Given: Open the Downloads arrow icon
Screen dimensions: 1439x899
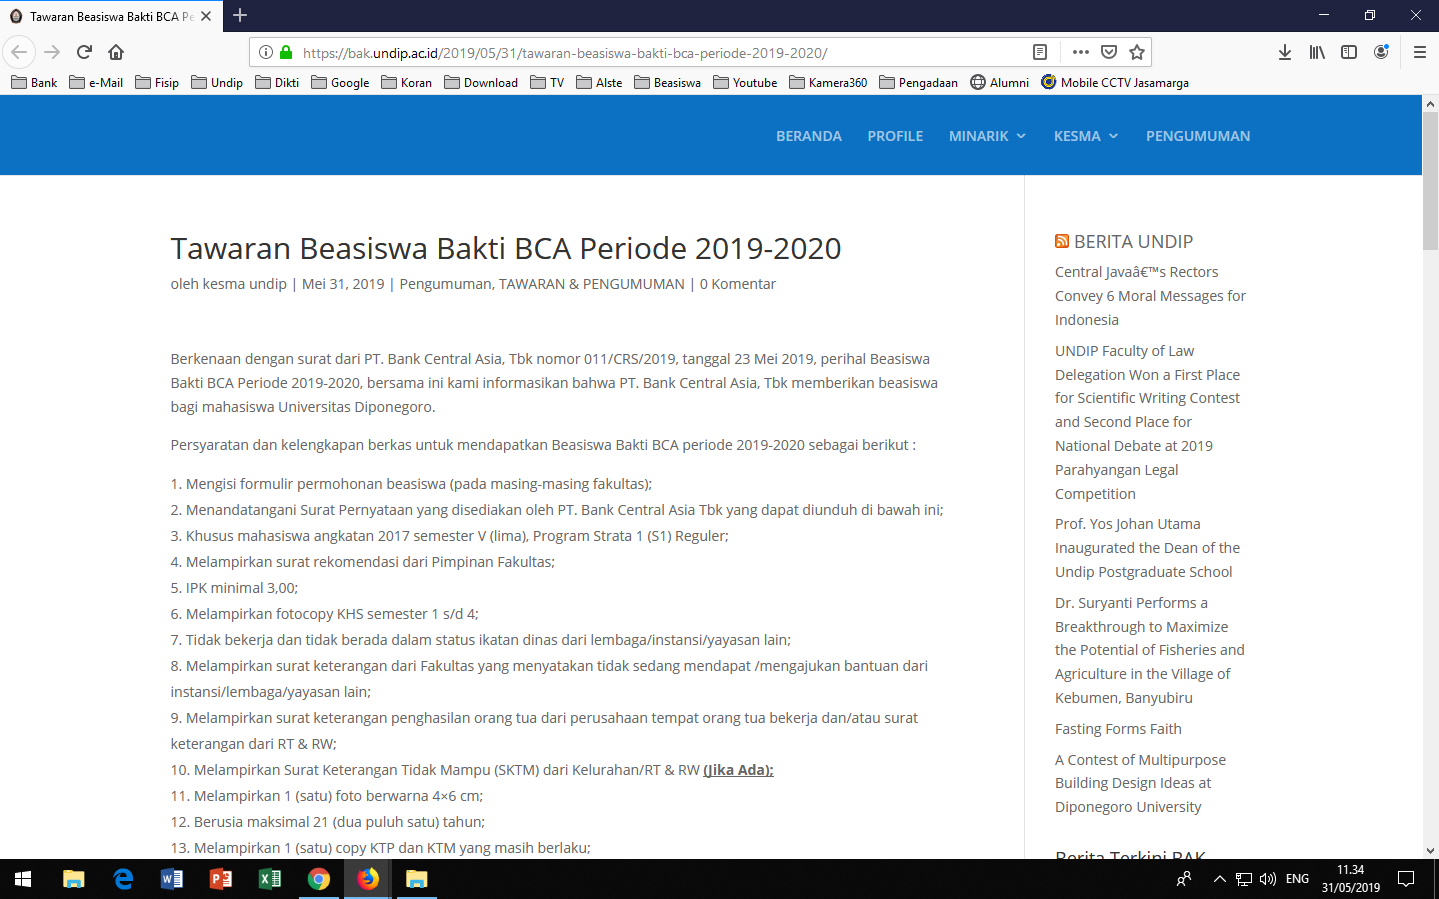Looking at the screenshot, I should pyautogui.click(x=1285, y=52).
